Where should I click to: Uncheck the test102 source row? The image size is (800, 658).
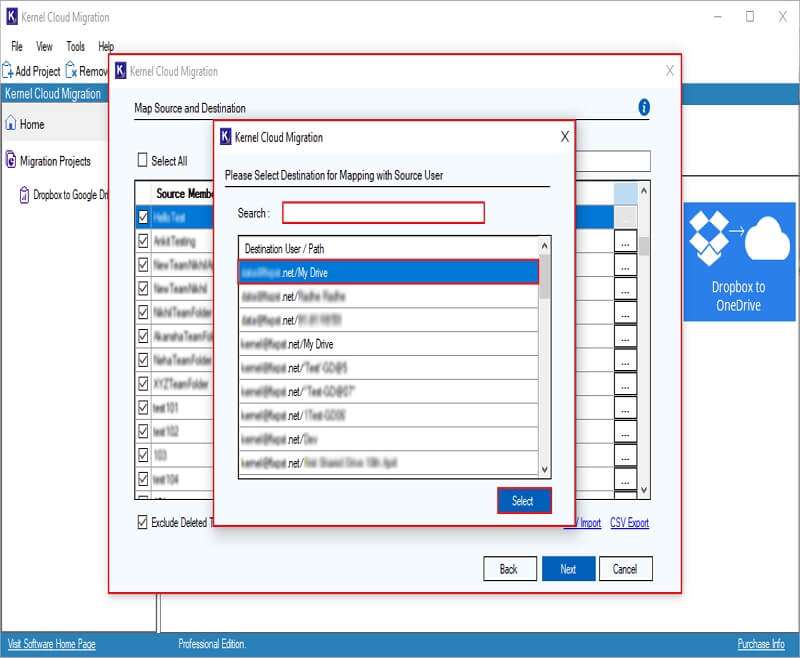(x=143, y=432)
